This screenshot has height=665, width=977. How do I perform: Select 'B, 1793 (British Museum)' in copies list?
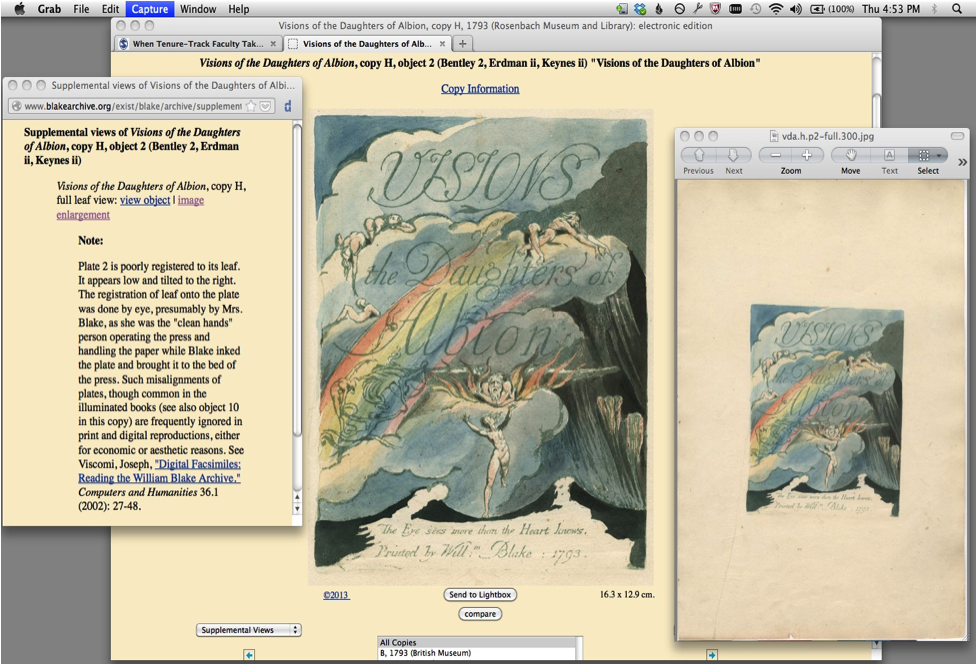(x=426, y=653)
